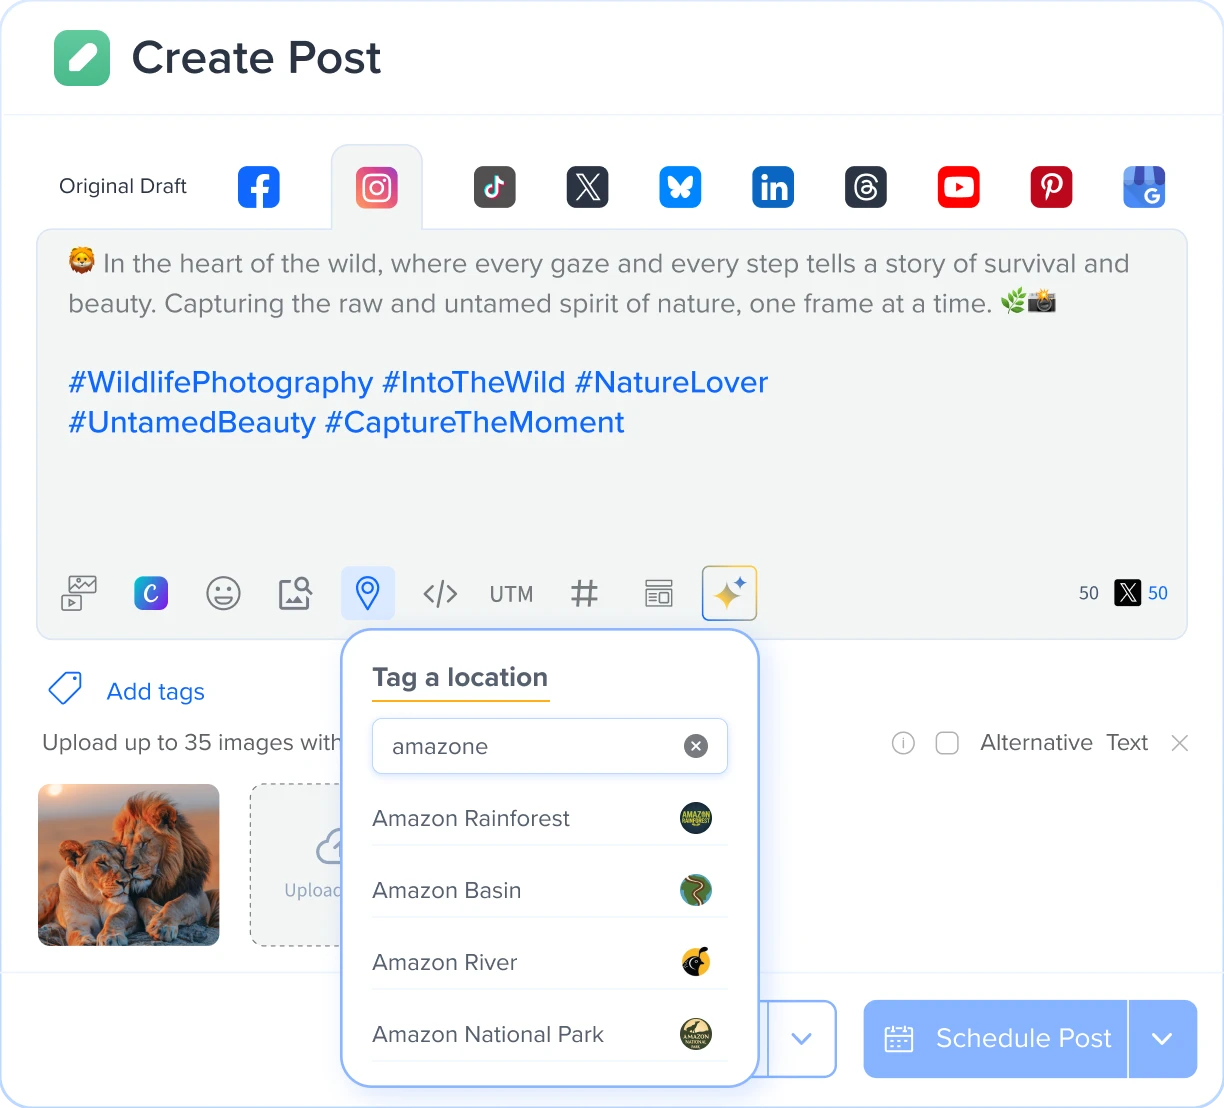The width and height of the screenshot is (1224, 1108).
Task: Open the stock image search
Action: coord(295,593)
